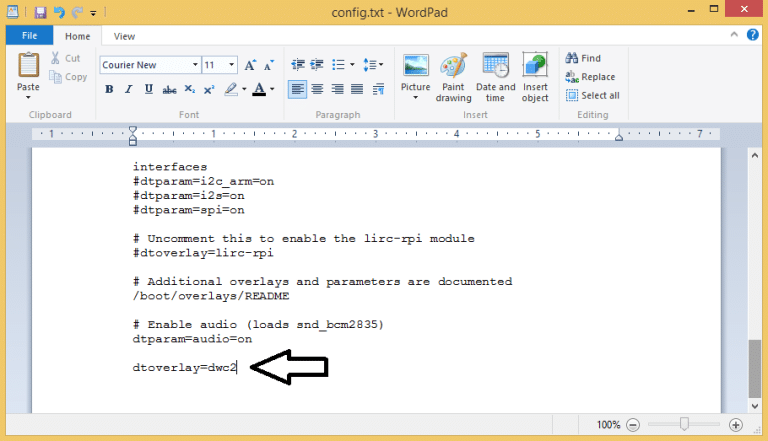
Task: Click the zoom slider handle
Action: pyautogui.click(x=684, y=424)
